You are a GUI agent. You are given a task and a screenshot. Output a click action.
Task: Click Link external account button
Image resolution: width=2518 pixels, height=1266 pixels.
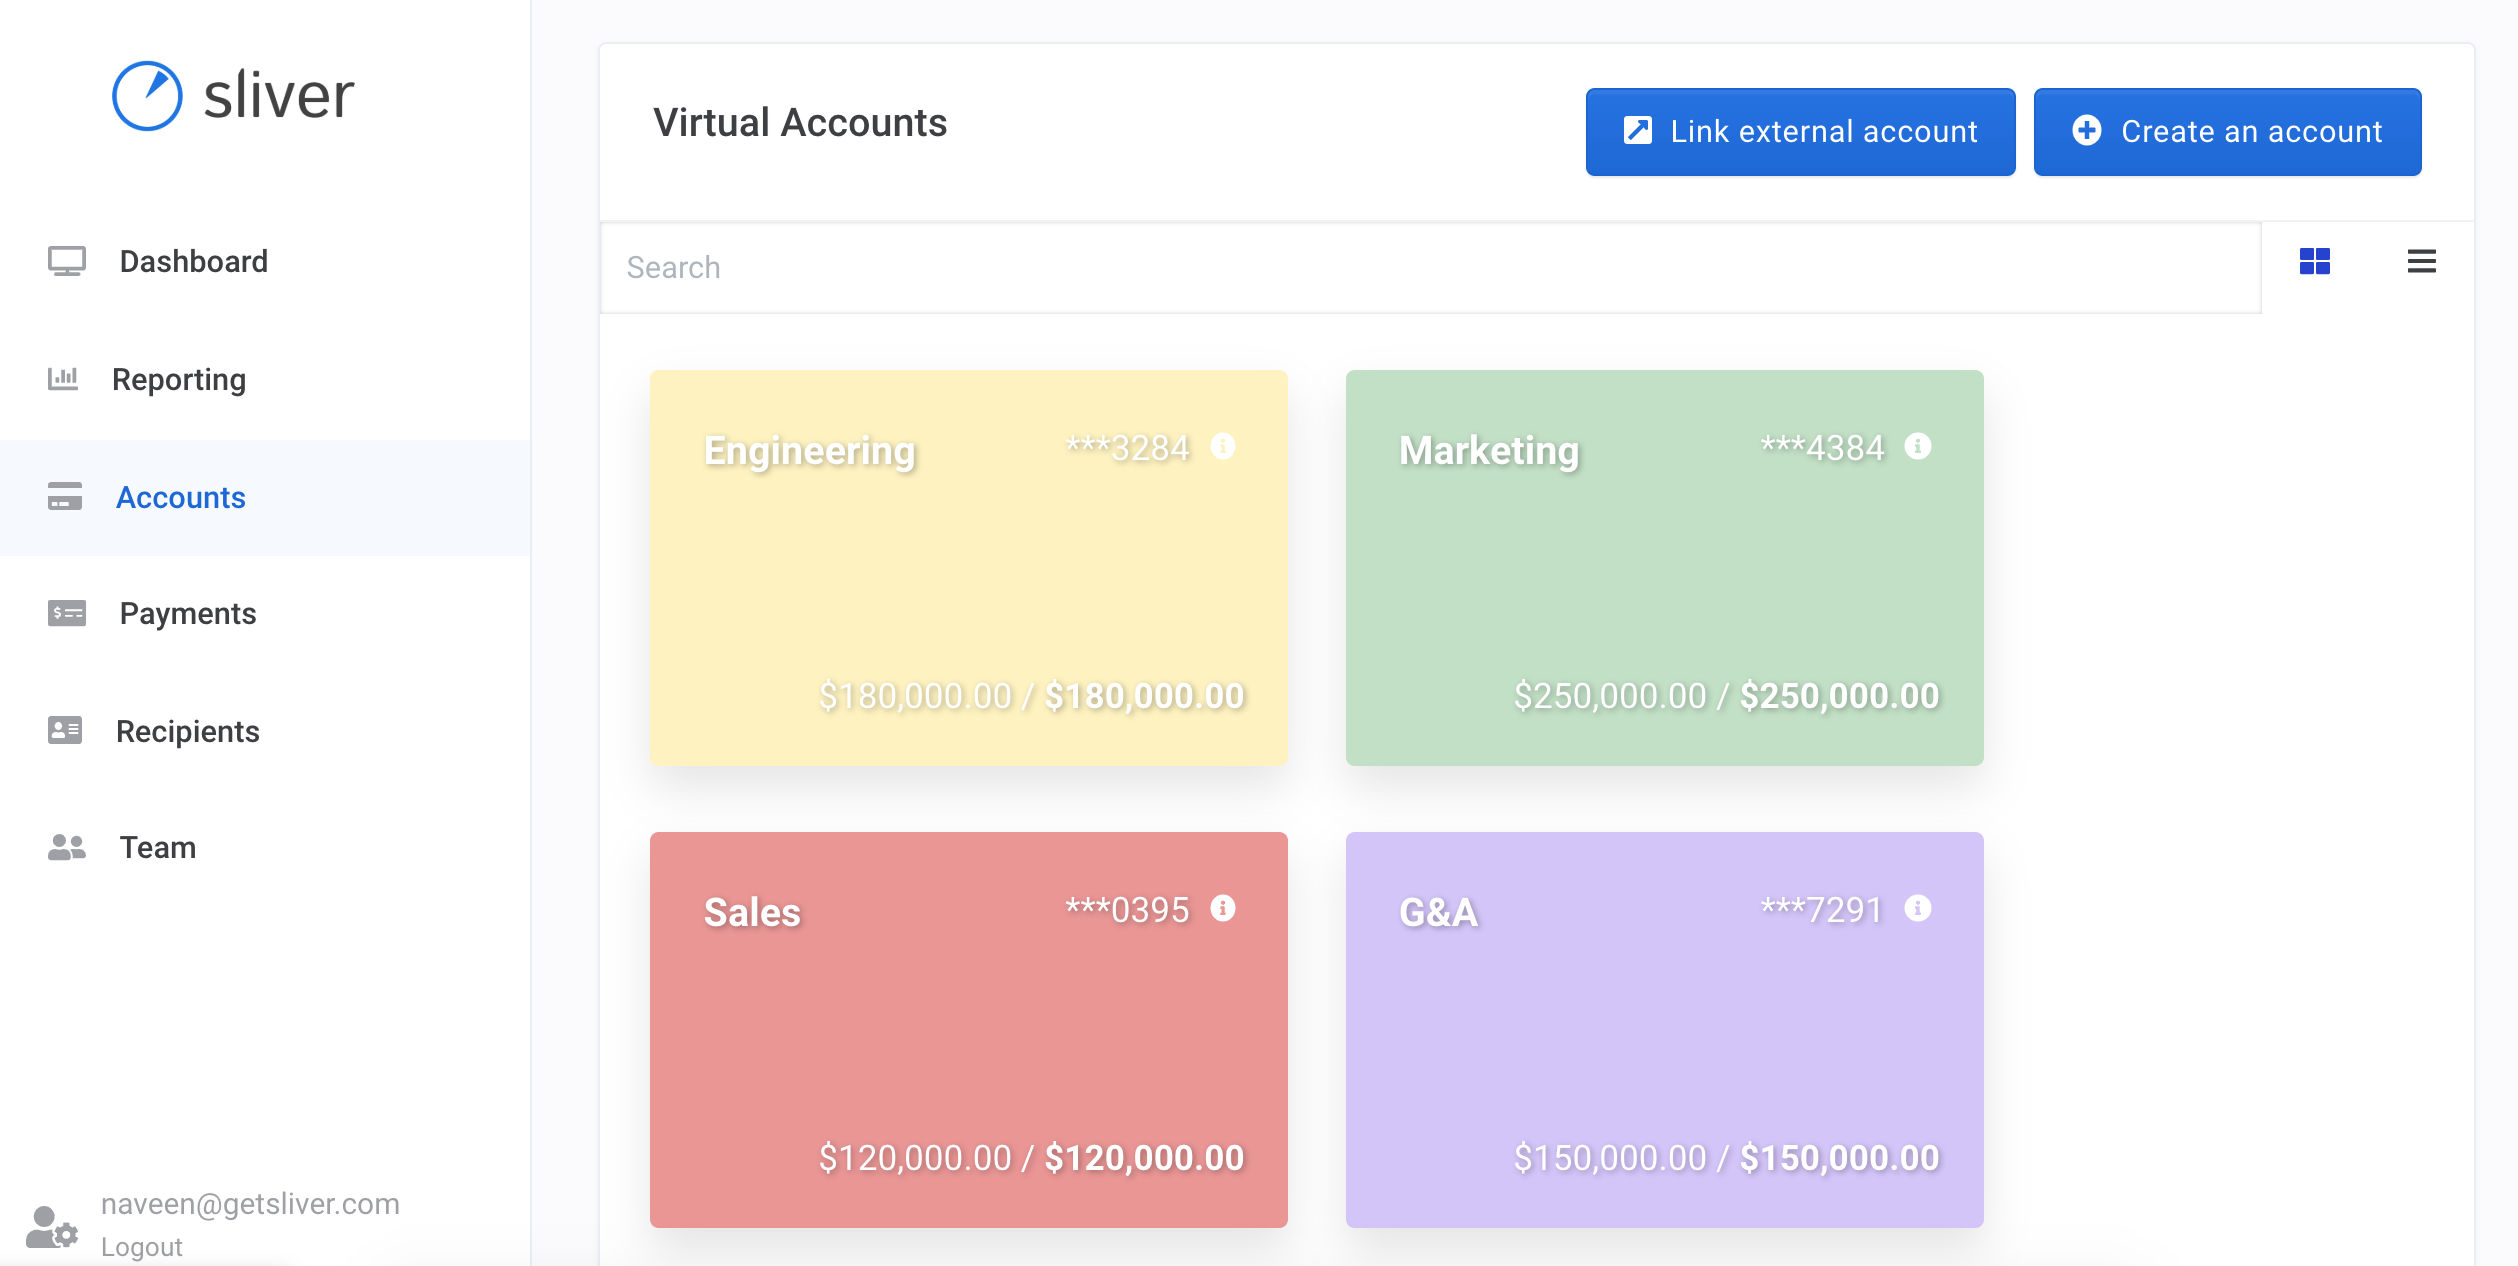point(1800,132)
